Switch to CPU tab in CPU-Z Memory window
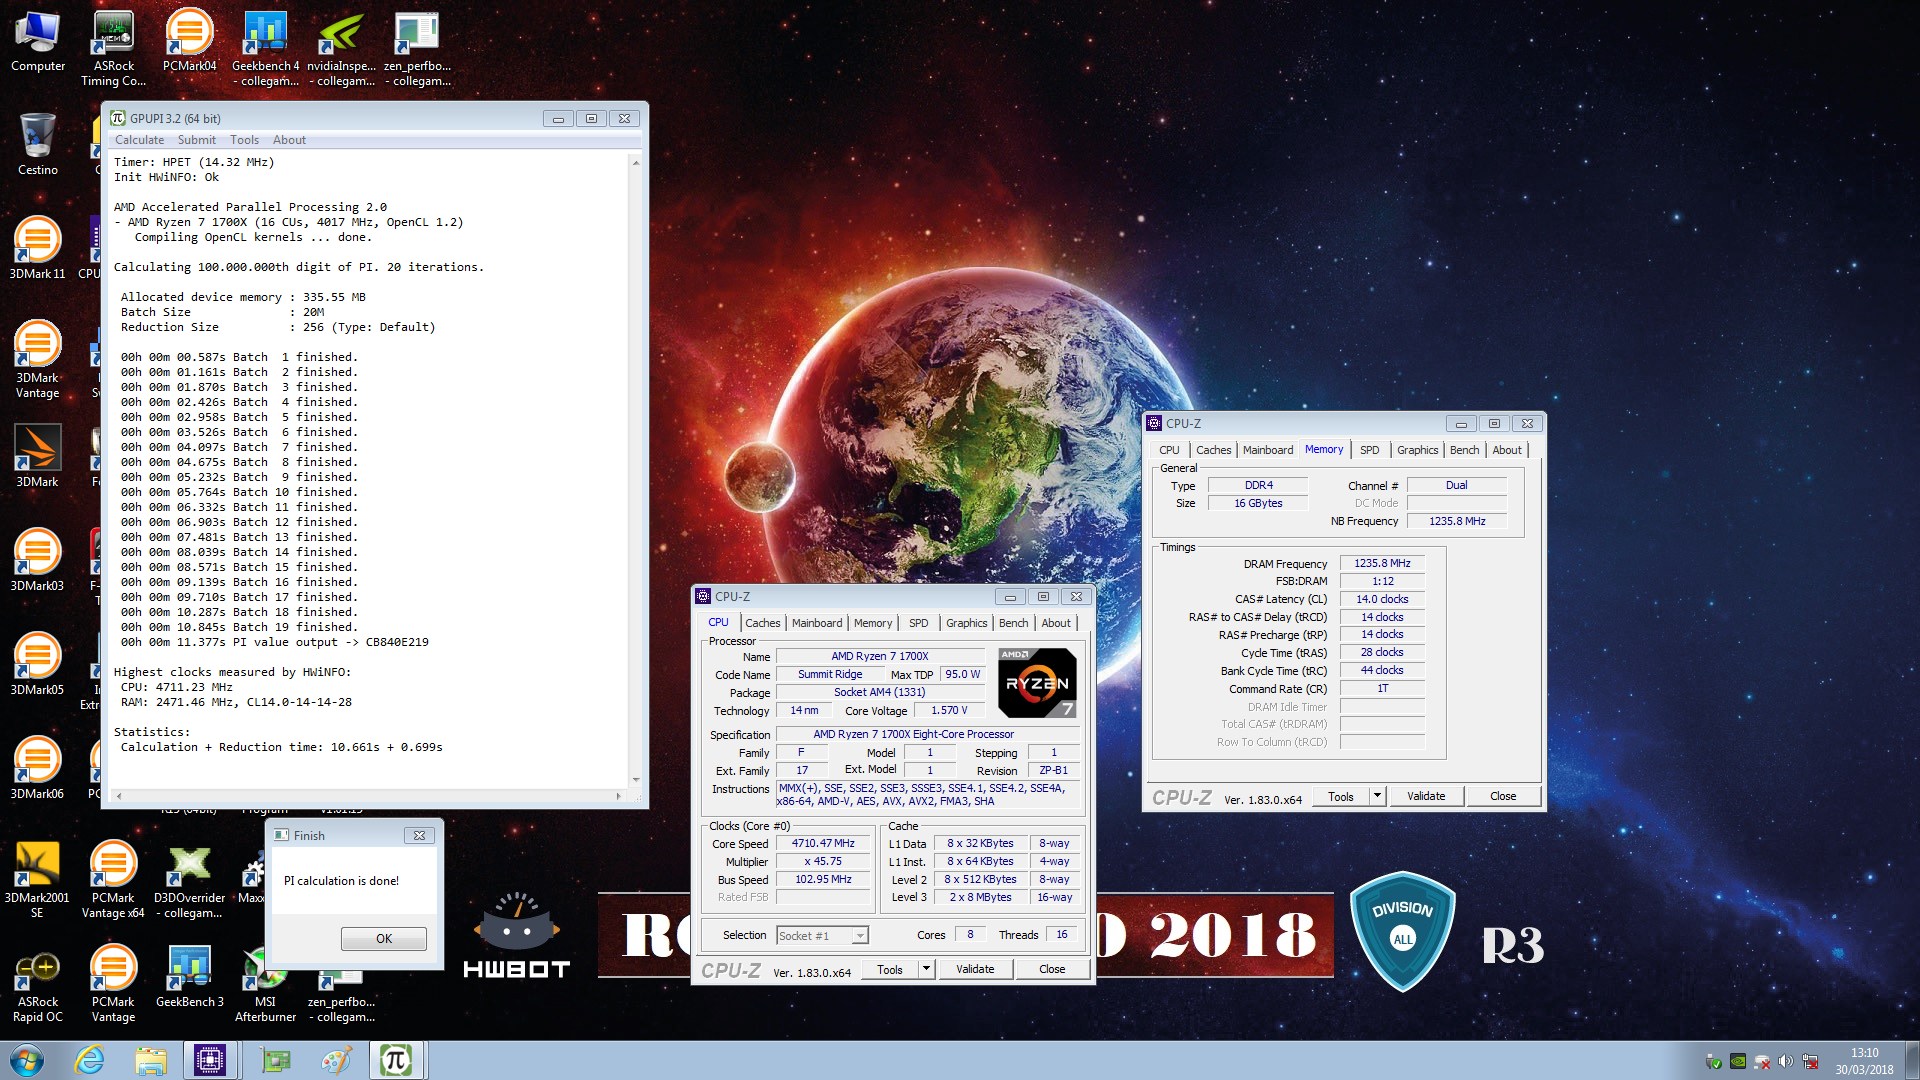Image resolution: width=1920 pixels, height=1080 pixels. pyautogui.click(x=1169, y=450)
